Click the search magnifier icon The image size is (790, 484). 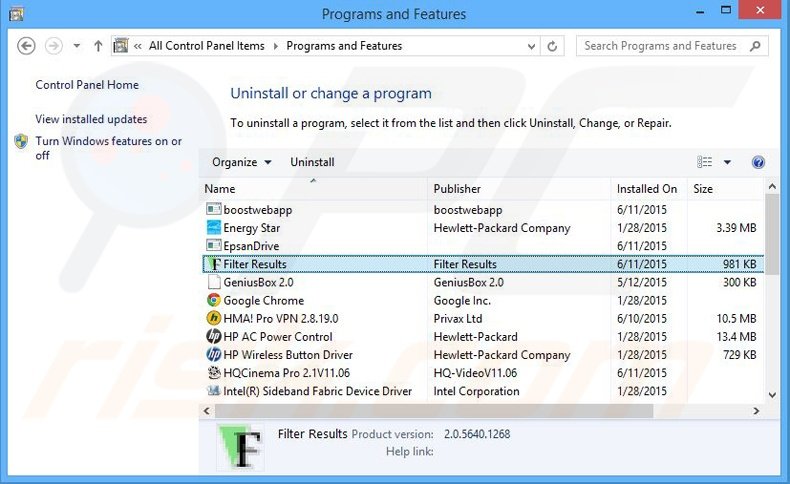(755, 46)
